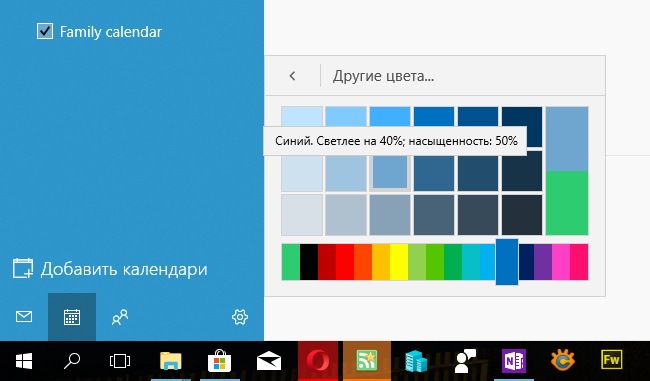This screenshot has height=381, width=650.
Task: Open the Mail app taskbar icon
Action: (x=269, y=361)
